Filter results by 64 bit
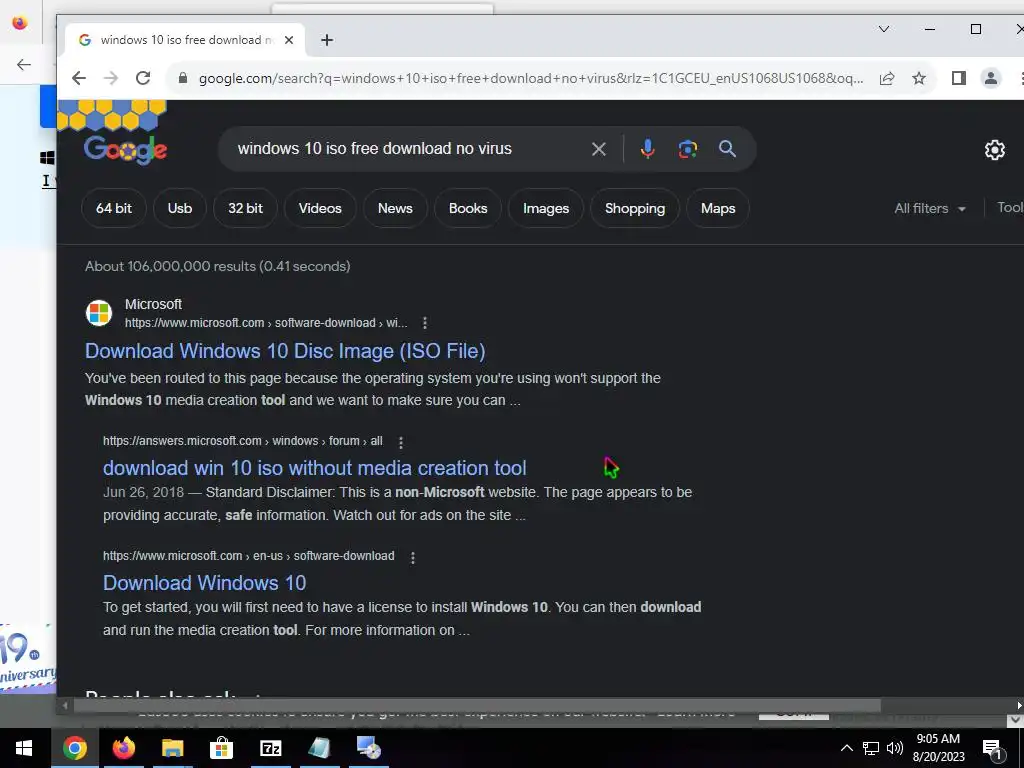 point(114,208)
